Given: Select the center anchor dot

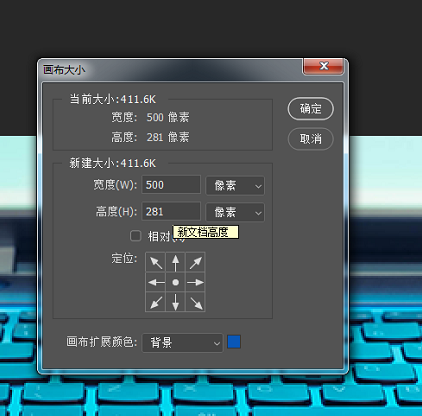Looking at the screenshot, I should pyautogui.click(x=175, y=283).
